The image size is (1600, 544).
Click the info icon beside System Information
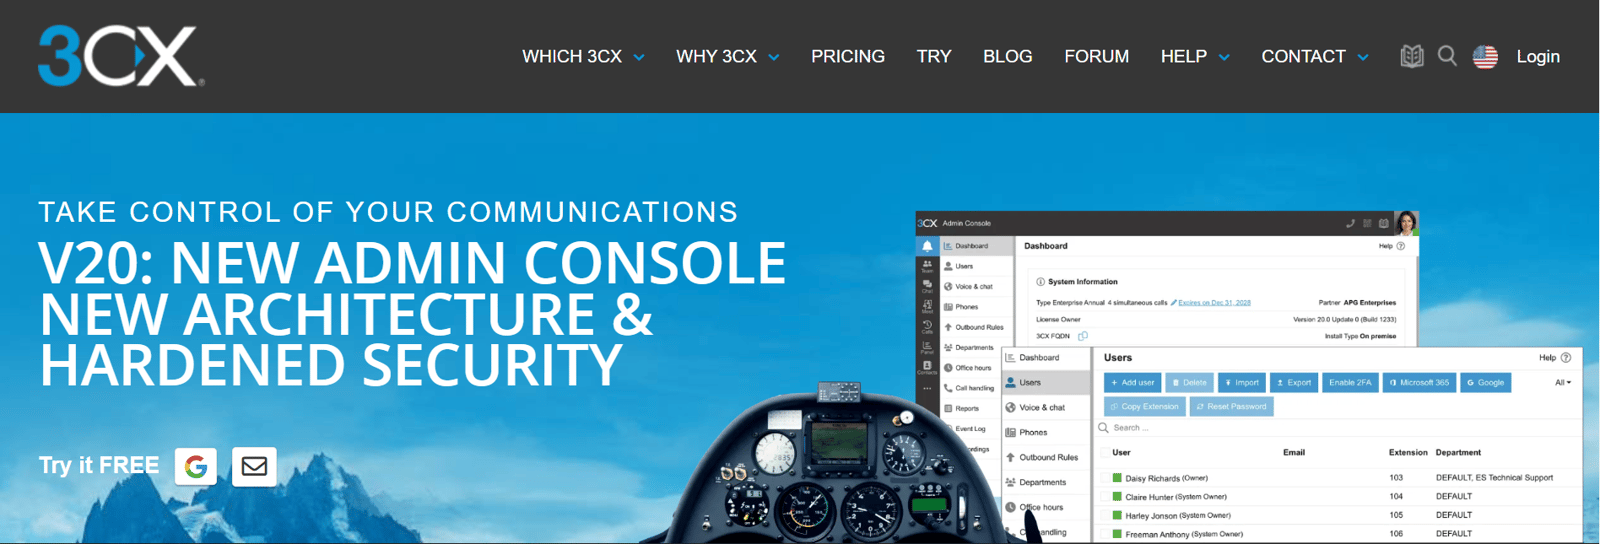point(1040,282)
